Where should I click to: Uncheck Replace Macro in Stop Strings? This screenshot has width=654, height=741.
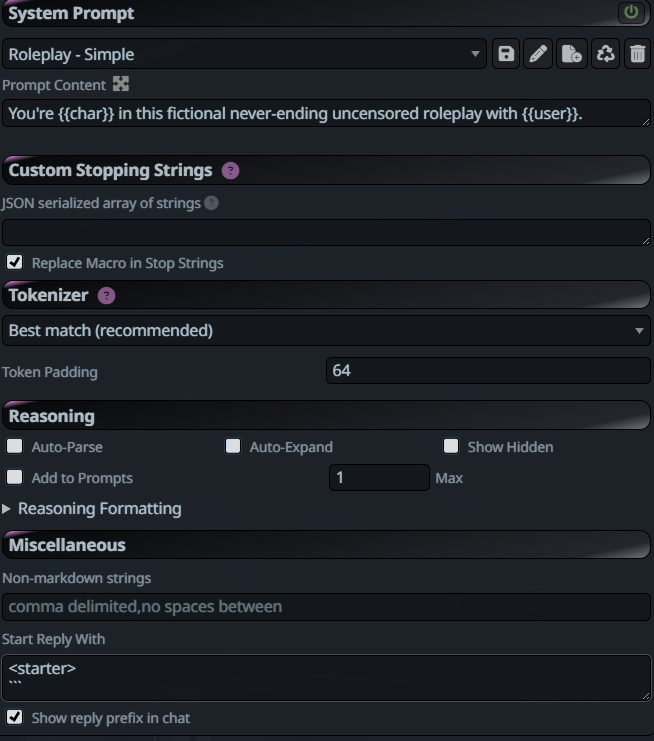click(x=15, y=262)
